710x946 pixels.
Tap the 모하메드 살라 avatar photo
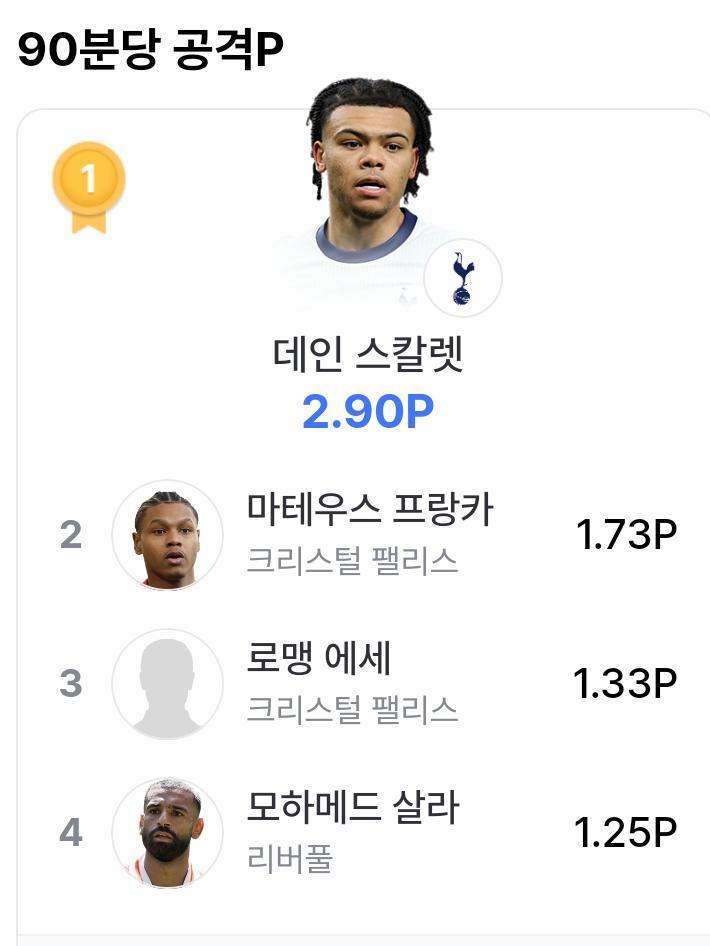(x=167, y=833)
